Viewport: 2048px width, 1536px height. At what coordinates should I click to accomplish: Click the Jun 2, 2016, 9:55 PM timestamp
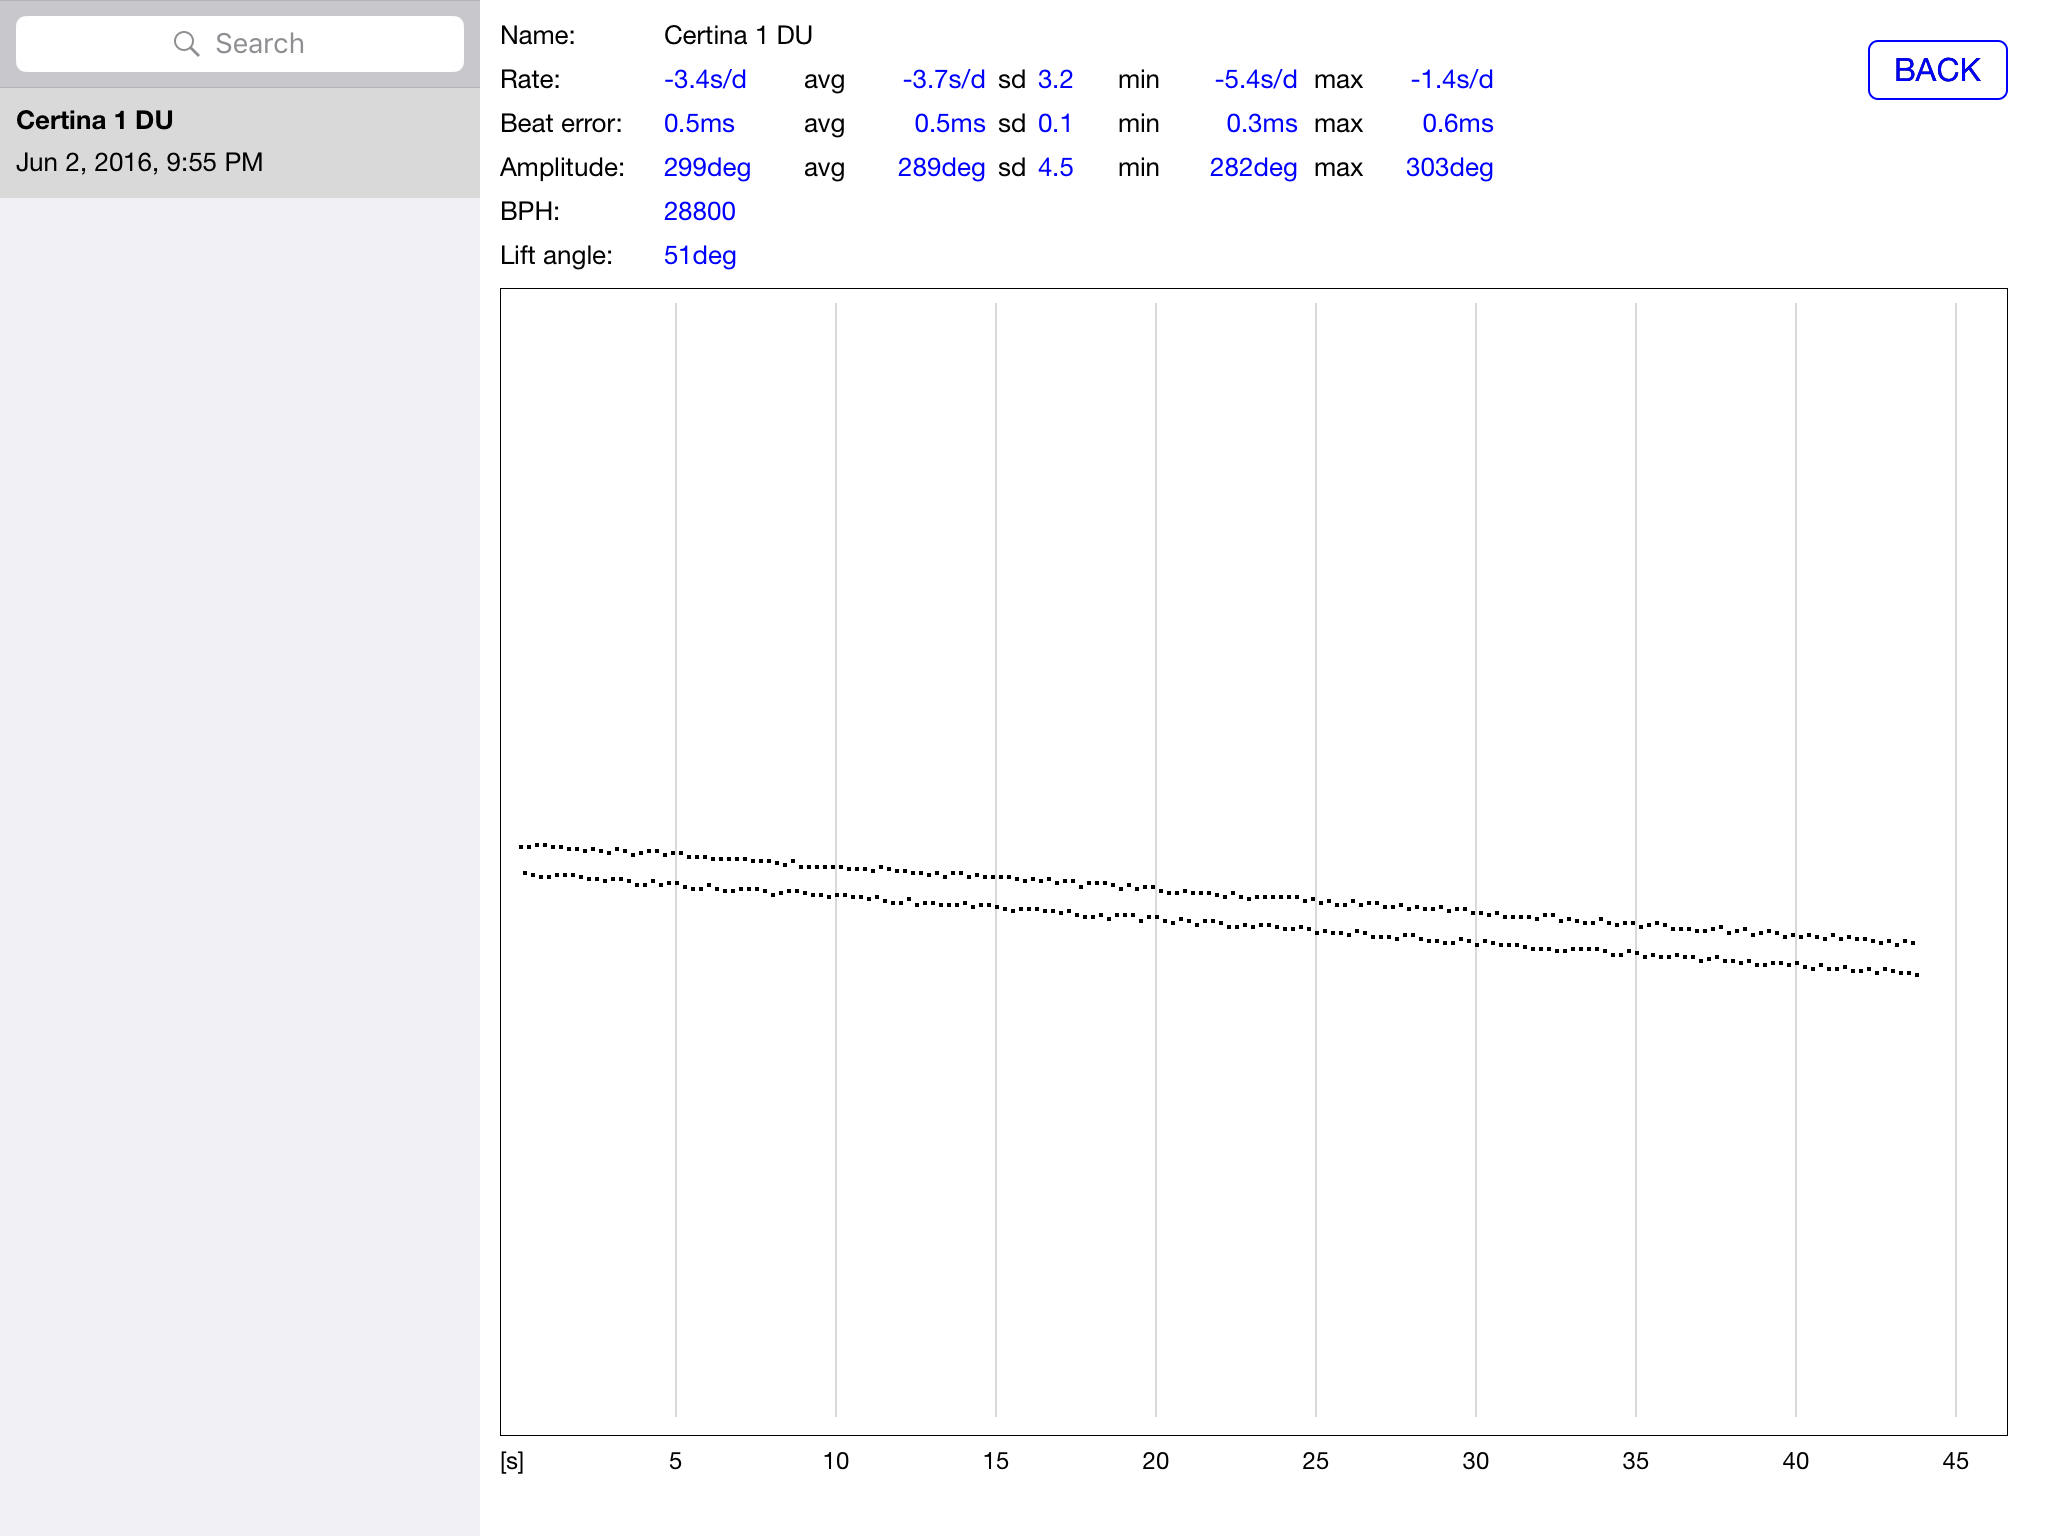pos(140,162)
